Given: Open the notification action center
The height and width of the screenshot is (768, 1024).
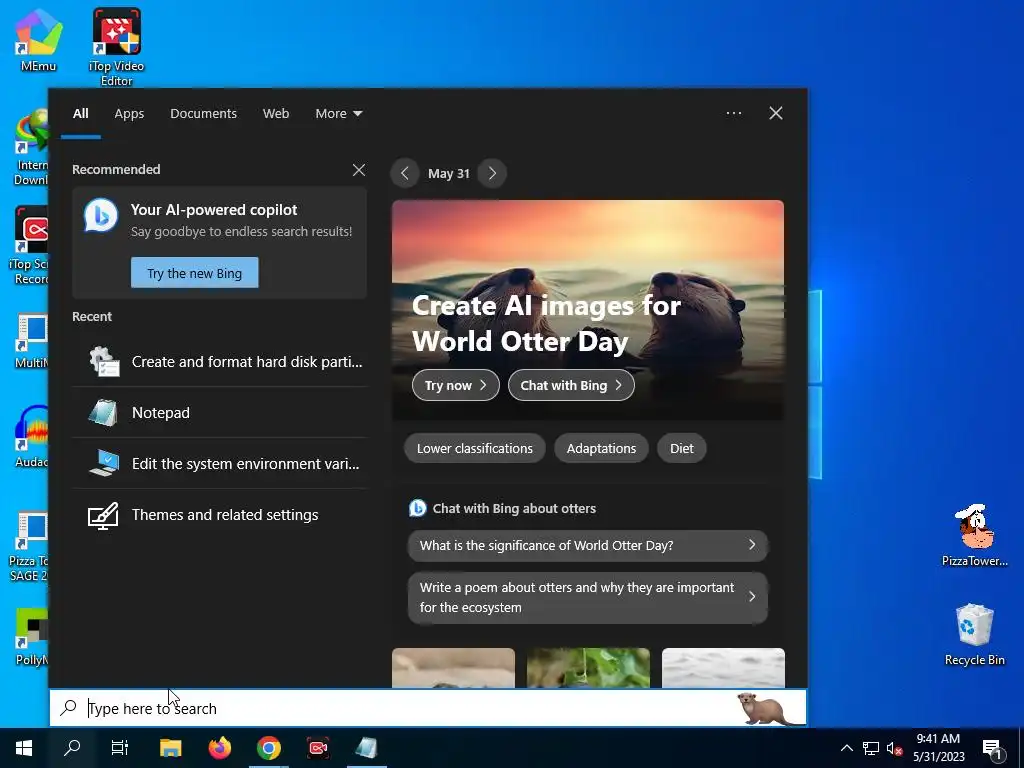Looking at the screenshot, I should point(992,749).
